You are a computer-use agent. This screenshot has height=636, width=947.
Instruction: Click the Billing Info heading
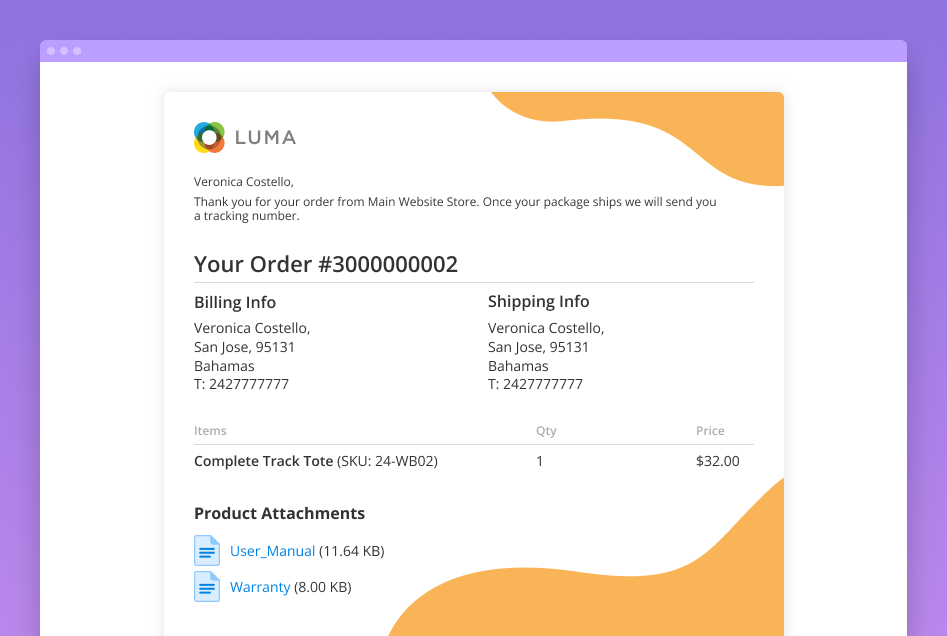click(235, 302)
